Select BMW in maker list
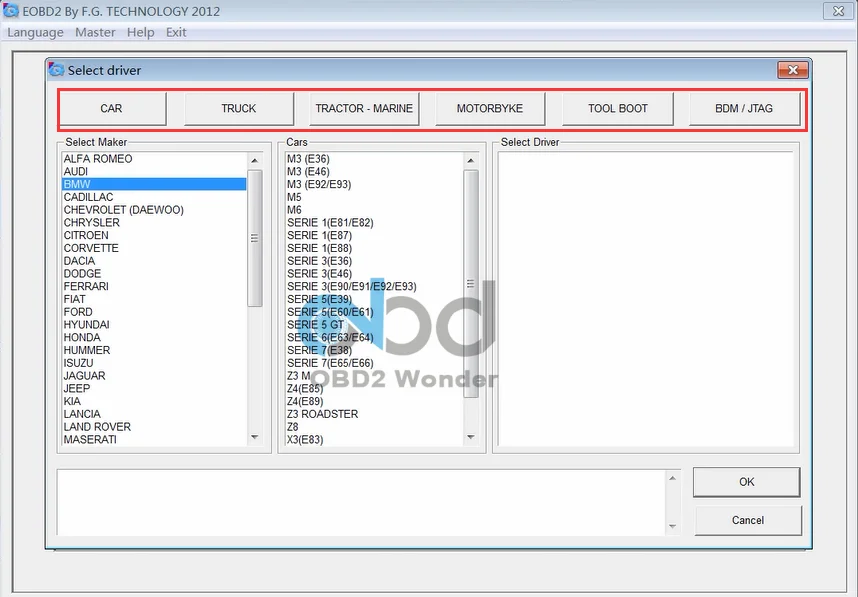 click(154, 184)
